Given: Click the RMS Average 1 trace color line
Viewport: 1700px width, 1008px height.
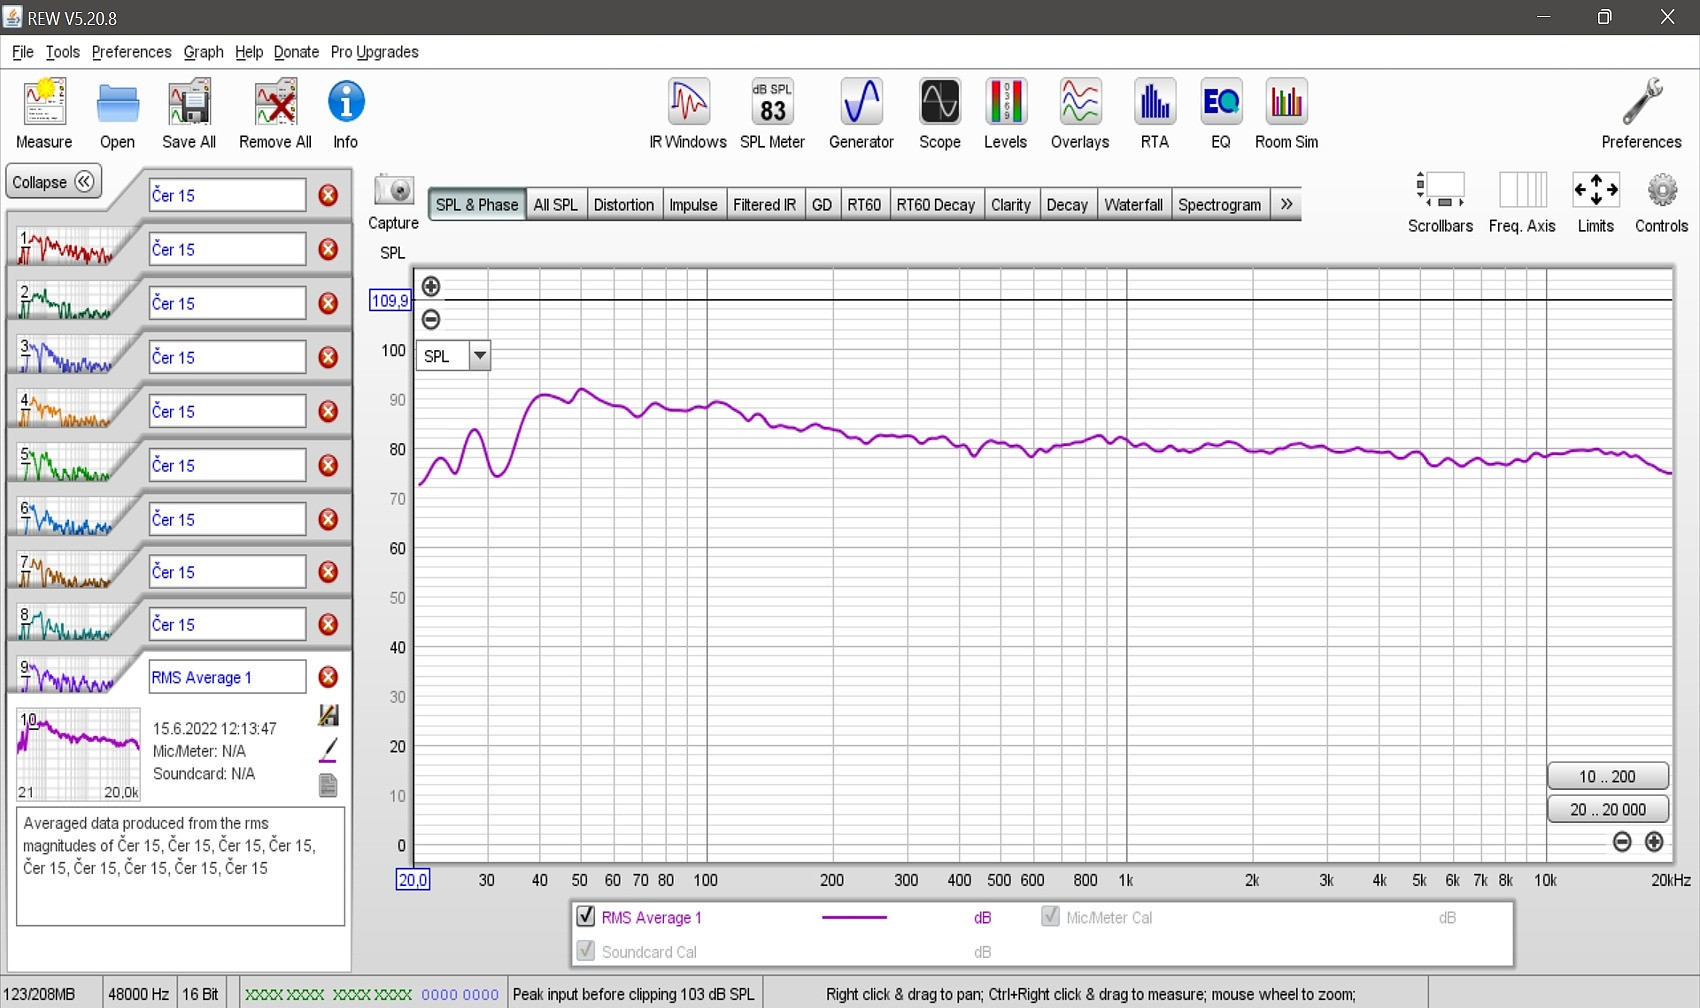Looking at the screenshot, I should point(854,917).
